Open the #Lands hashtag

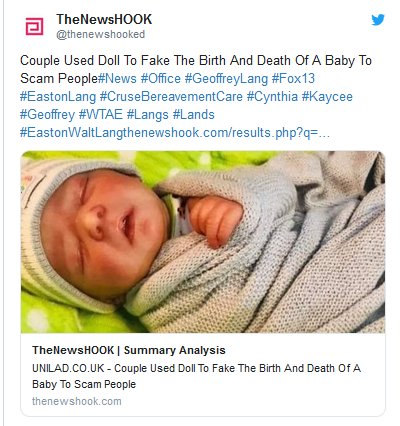(x=193, y=115)
